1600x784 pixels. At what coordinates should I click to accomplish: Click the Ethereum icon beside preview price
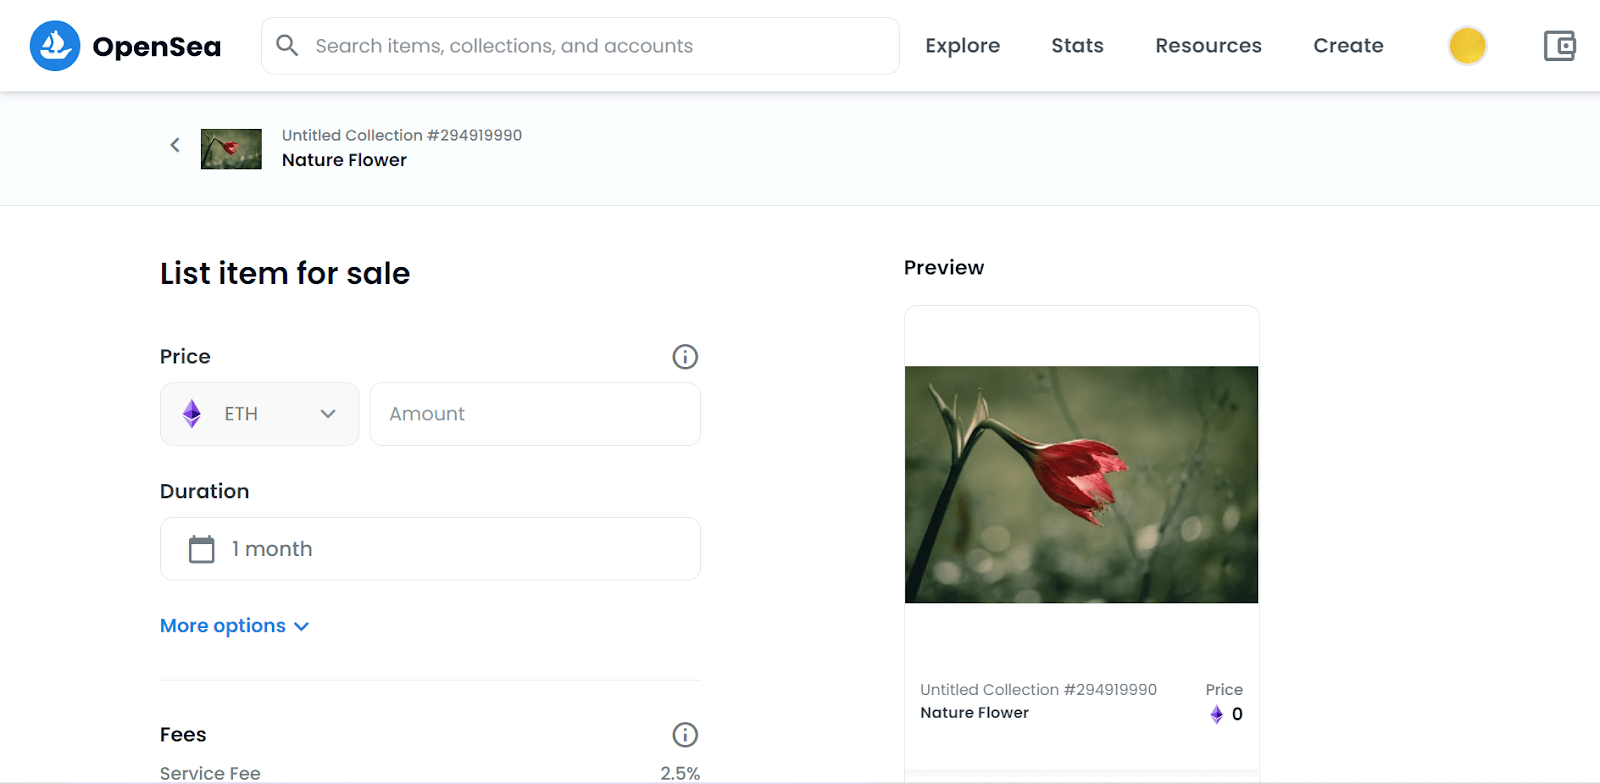click(x=1216, y=714)
